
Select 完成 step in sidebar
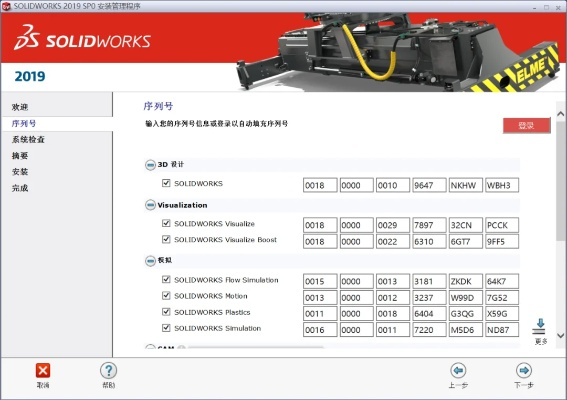(x=20, y=188)
